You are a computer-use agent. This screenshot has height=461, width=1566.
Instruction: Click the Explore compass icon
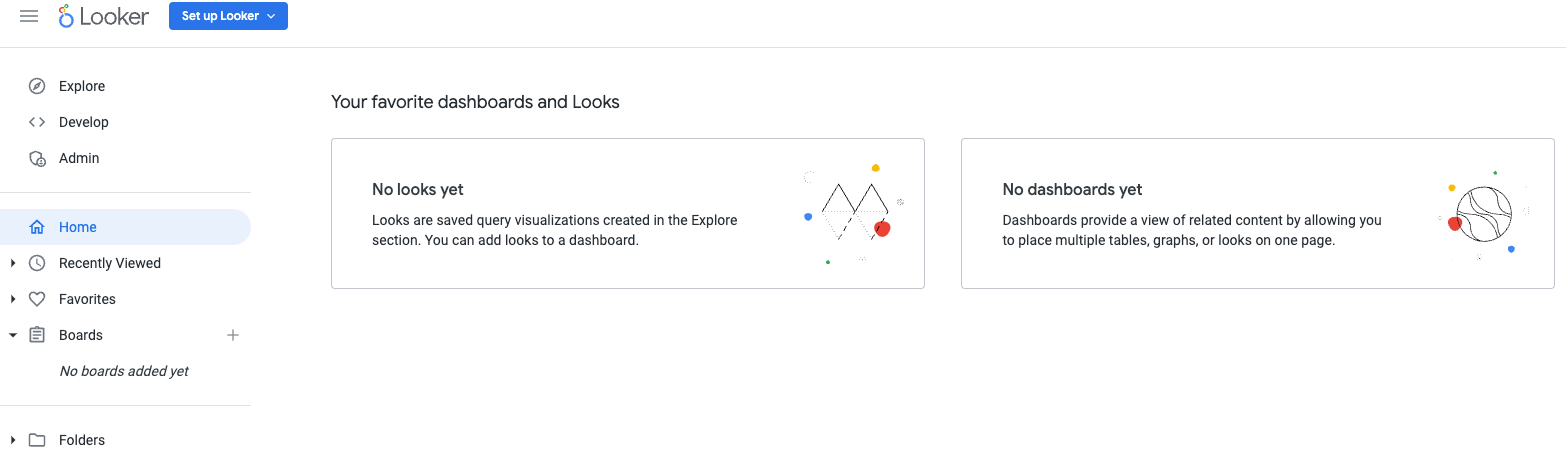pos(37,86)
